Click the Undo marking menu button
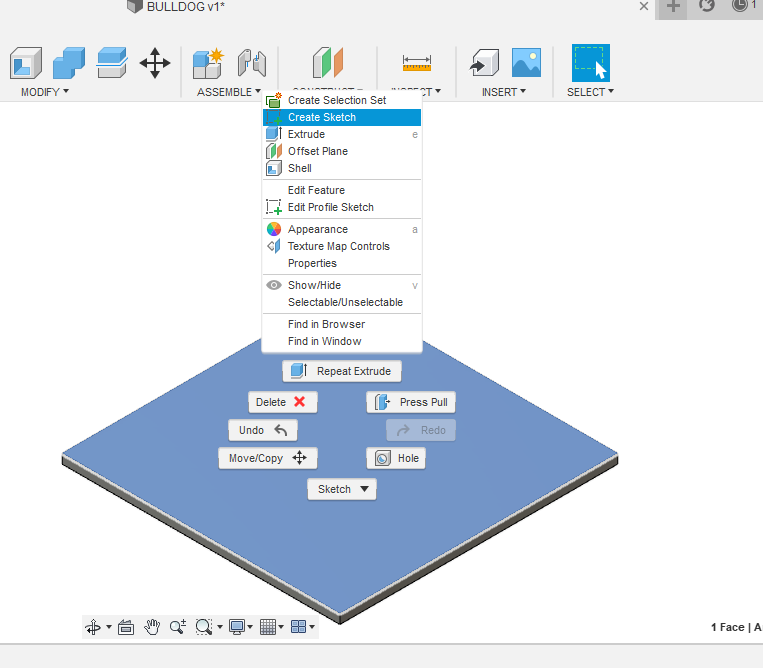This screenshot has width=763, height=668. (x=263, y=430)
